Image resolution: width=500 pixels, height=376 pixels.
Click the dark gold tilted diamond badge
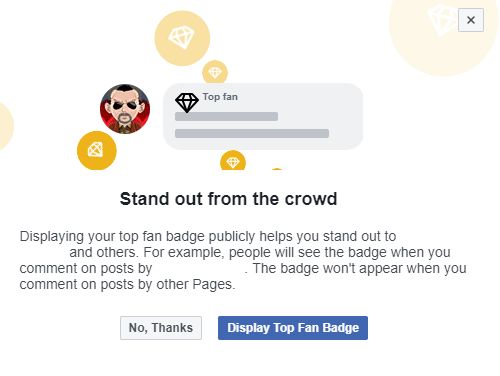(x=97, y=150)
